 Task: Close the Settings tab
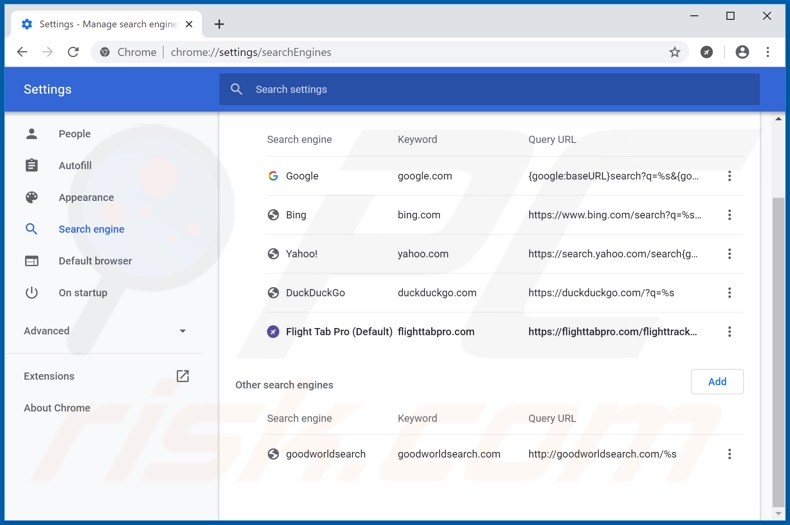[189, 24]
